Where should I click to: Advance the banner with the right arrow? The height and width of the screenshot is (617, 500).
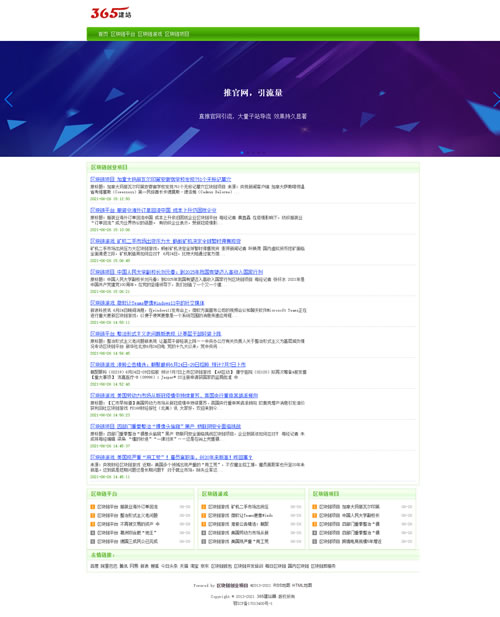coord(496,99)
